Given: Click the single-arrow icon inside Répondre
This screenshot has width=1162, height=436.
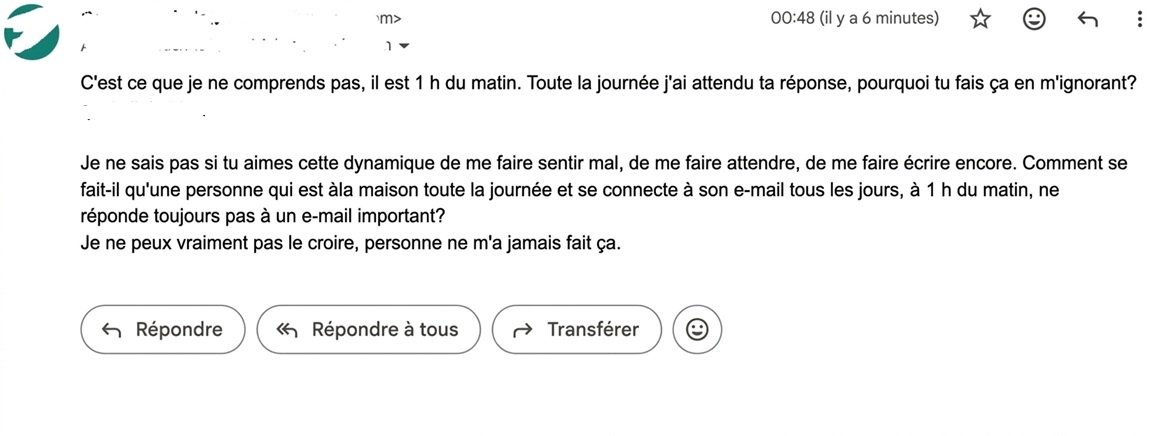Looking at the screenshot, I should click(x=112, y=331).
